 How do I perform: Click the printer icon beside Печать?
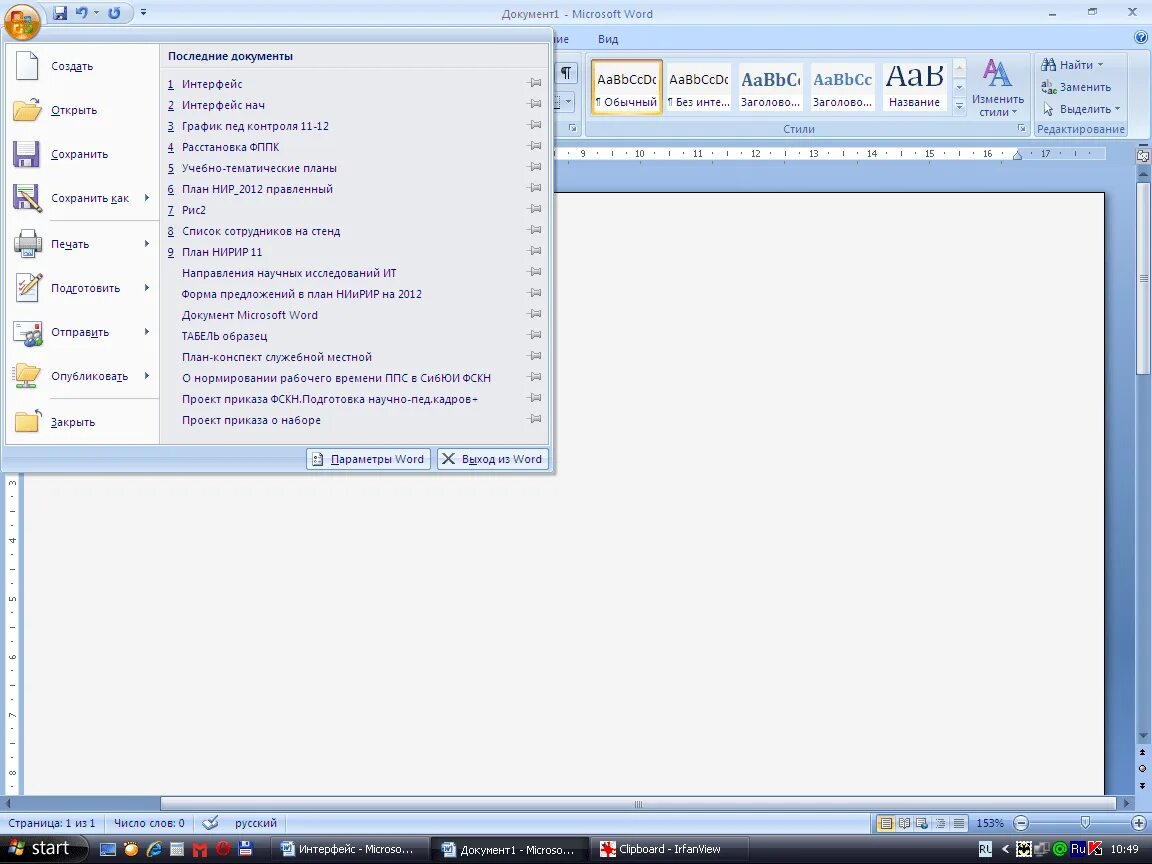[x=28, y=244]
